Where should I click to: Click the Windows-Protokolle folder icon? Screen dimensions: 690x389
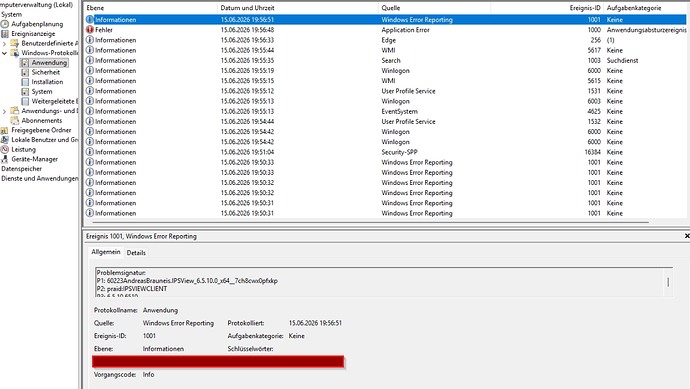click(x=15, y=53)
